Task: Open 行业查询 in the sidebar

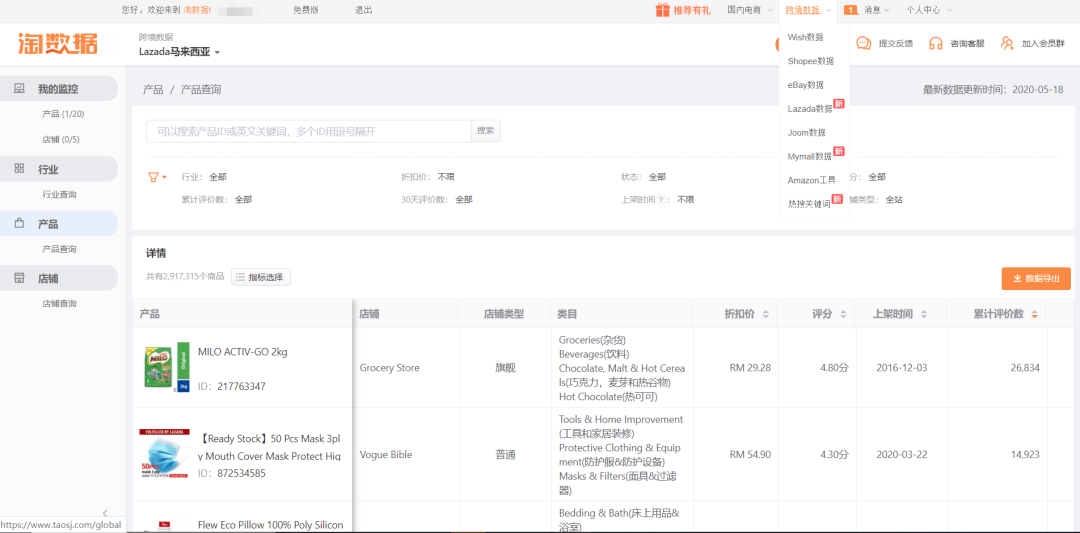Action: pyautogui.click(x=59, y=195)
